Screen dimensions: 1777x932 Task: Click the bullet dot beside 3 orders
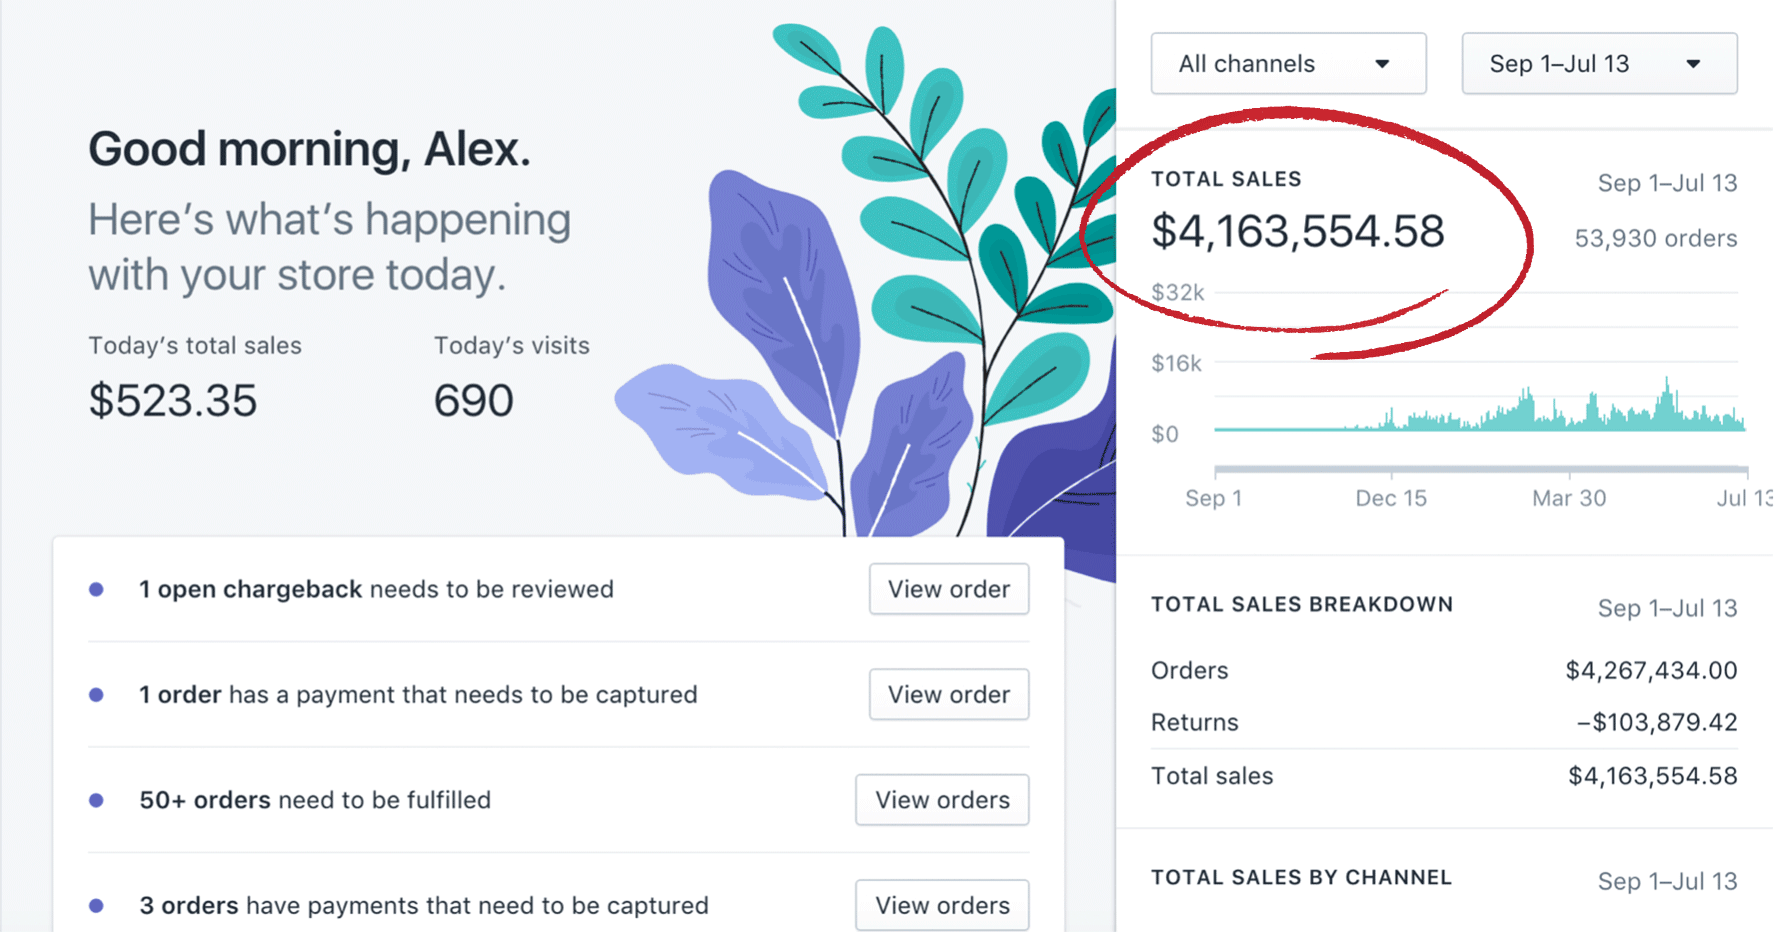[97, 905]
